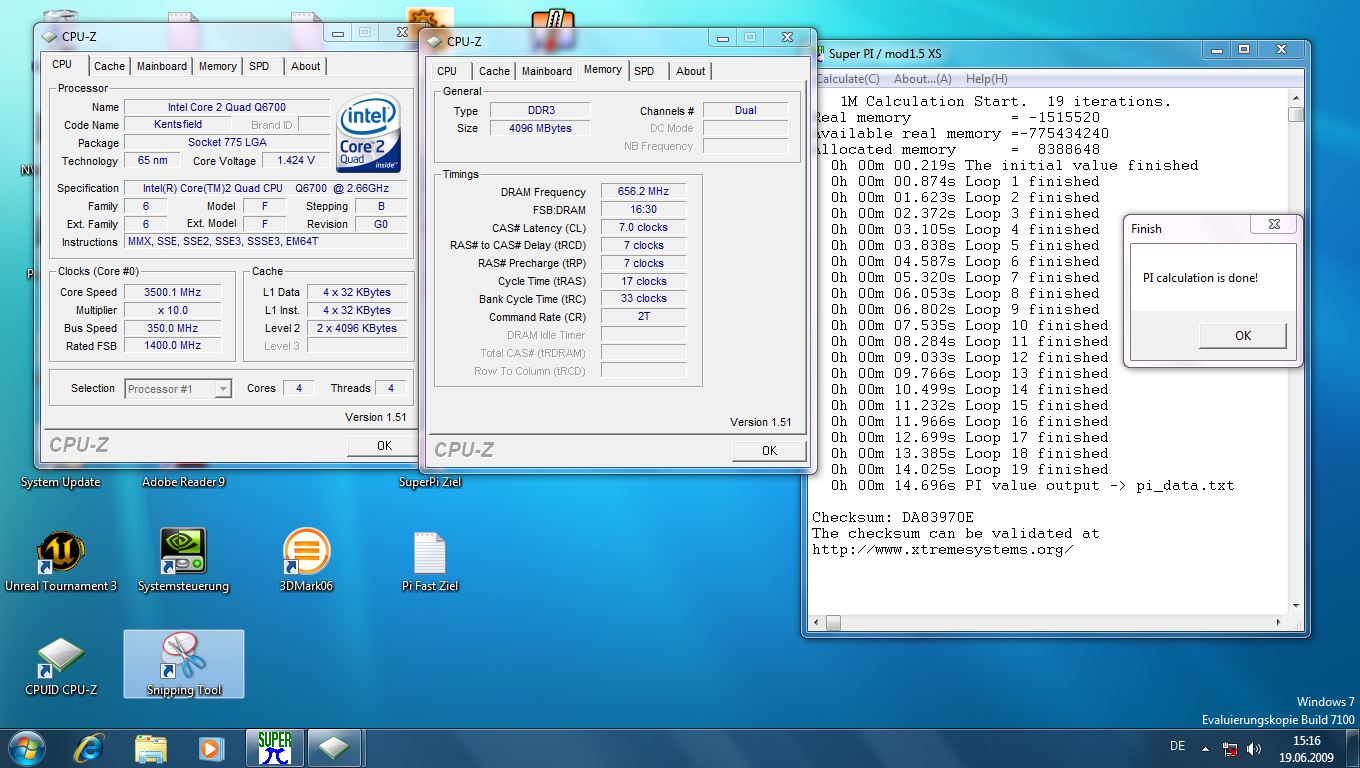The width and height of the screenshot is (1360, 768).
Task: Click the DE language indicator
Action: [x=1177, y=747]
